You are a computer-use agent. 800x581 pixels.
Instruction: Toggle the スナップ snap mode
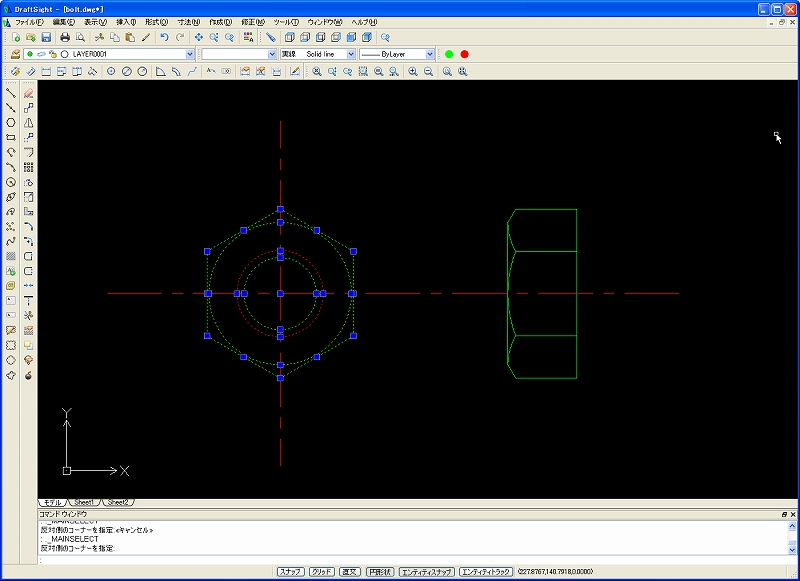tap(291, 572)
